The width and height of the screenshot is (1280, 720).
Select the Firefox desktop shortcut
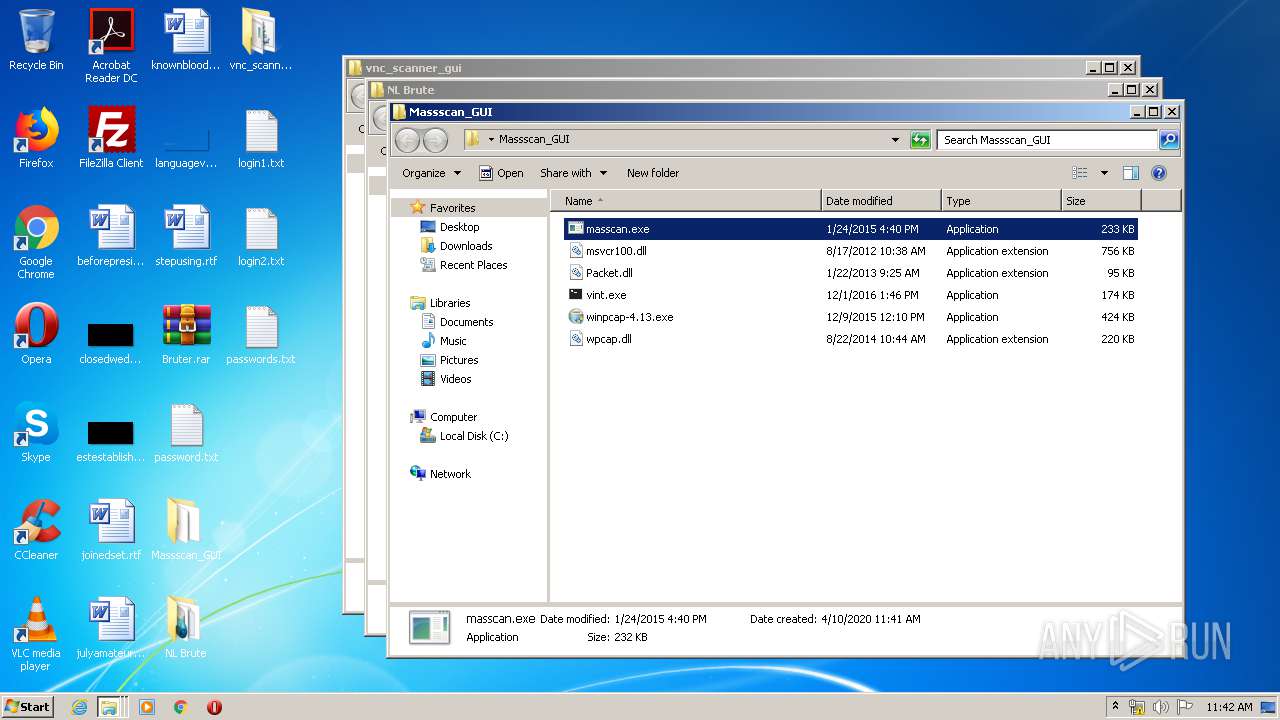point(36,139)
